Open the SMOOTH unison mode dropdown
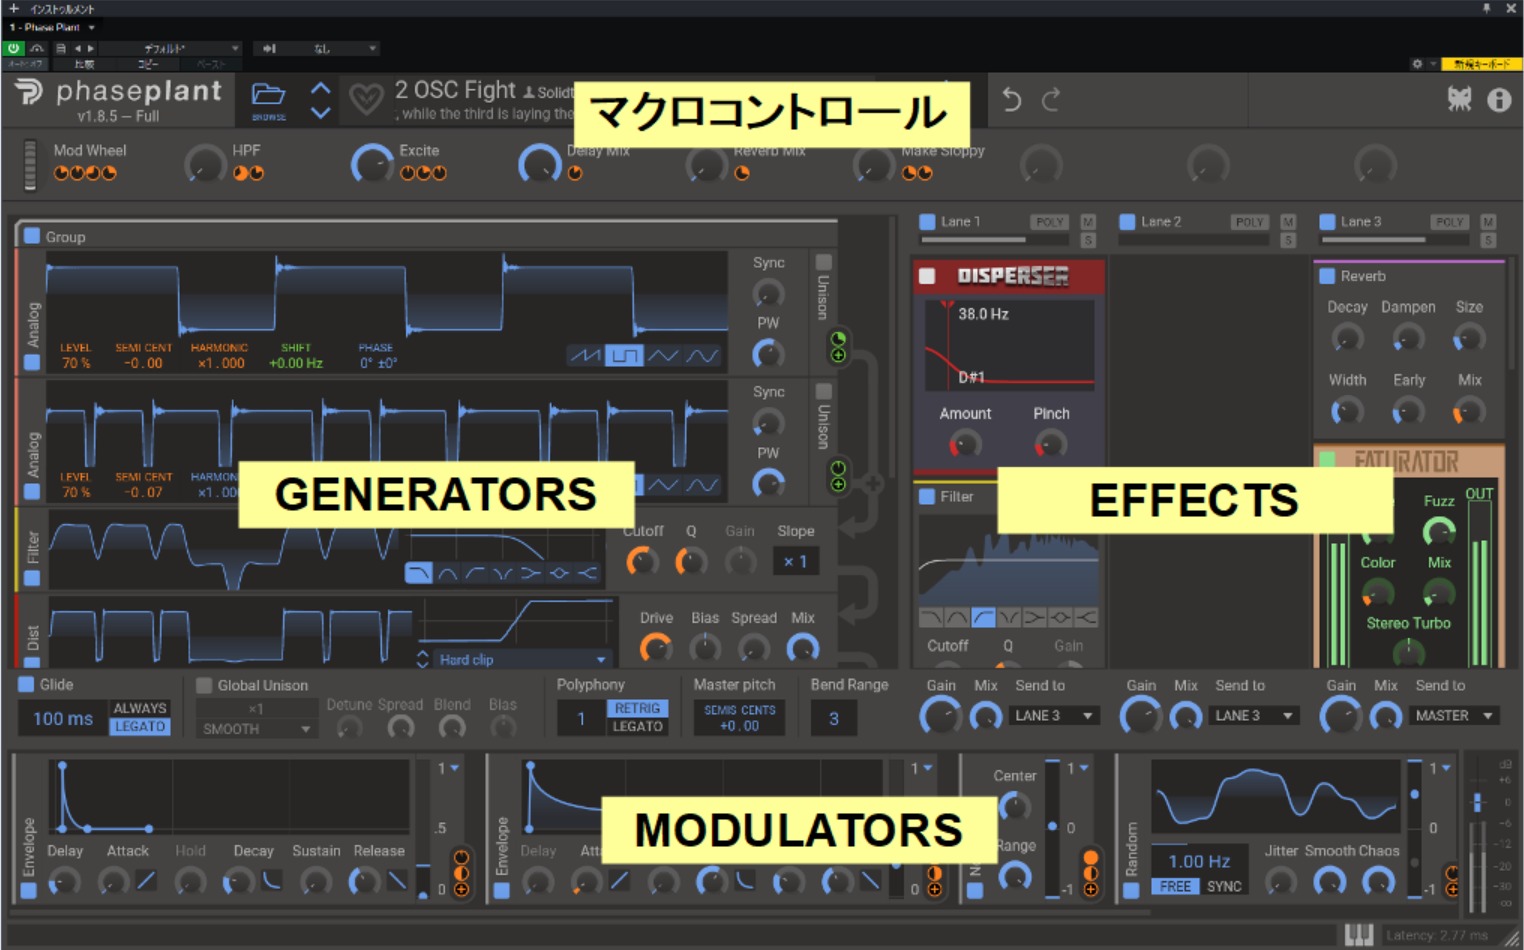This screenshot has height=950, width=1524. click(256, 729)
